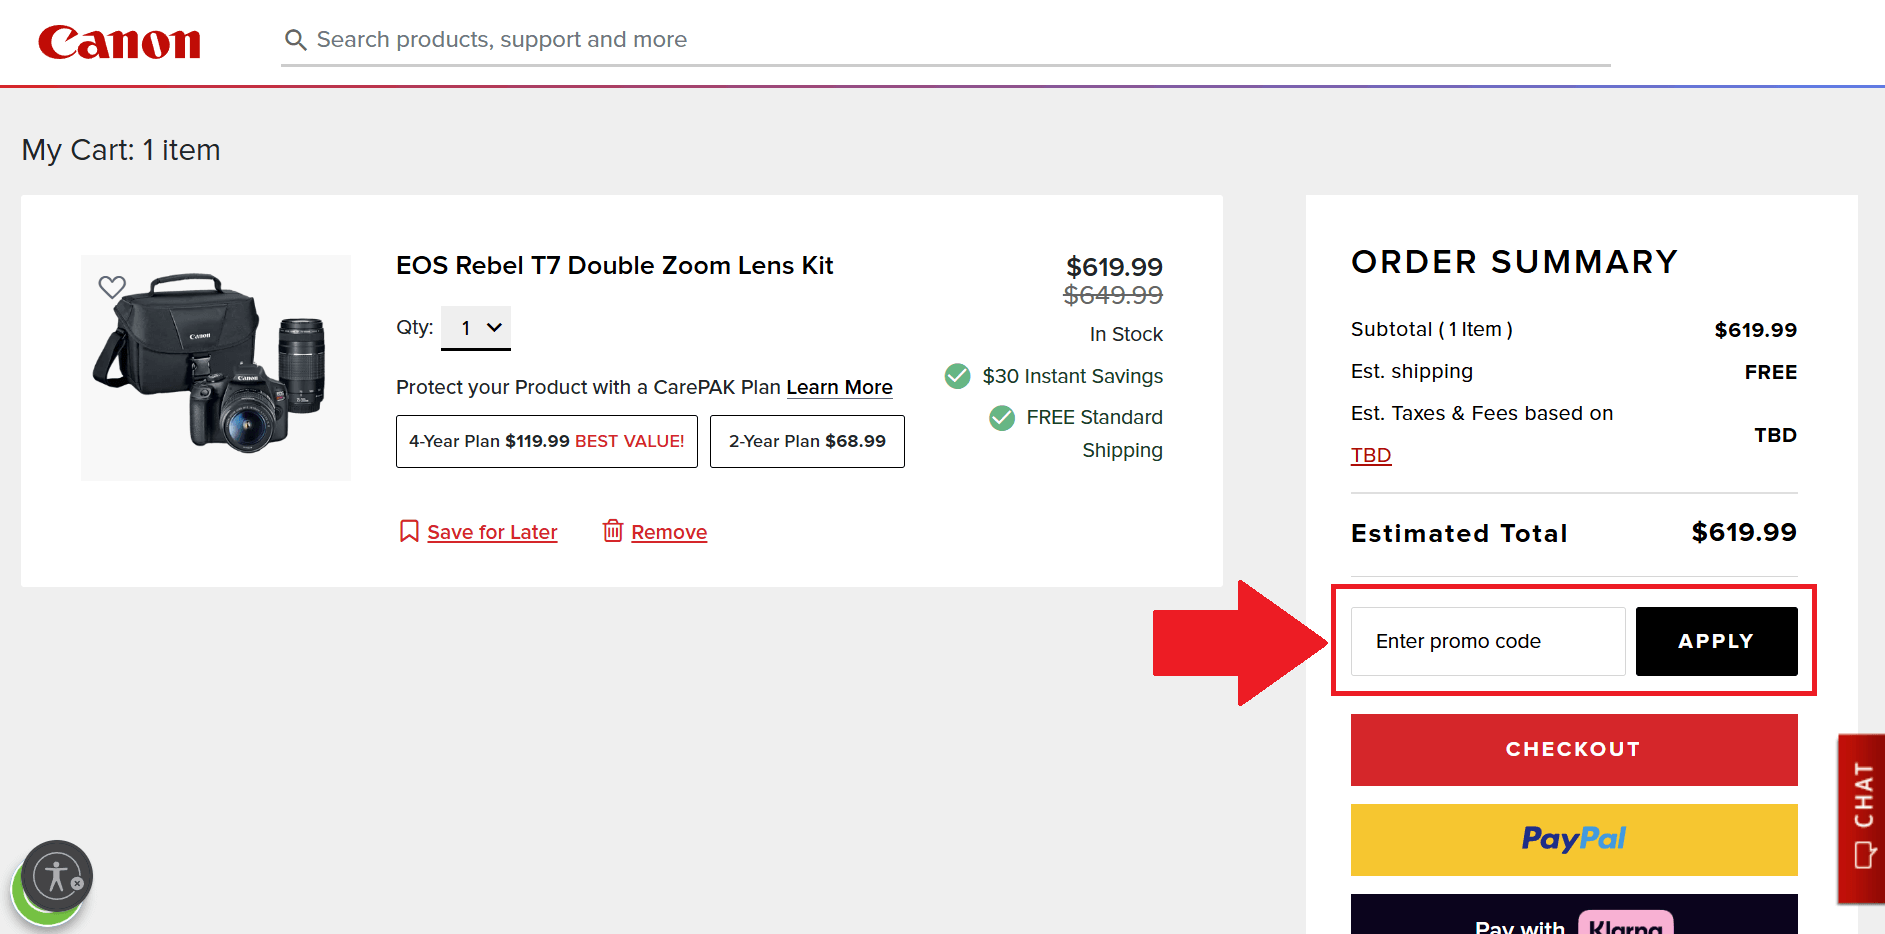
Task: Click the Canon logo
Action: 119,42
